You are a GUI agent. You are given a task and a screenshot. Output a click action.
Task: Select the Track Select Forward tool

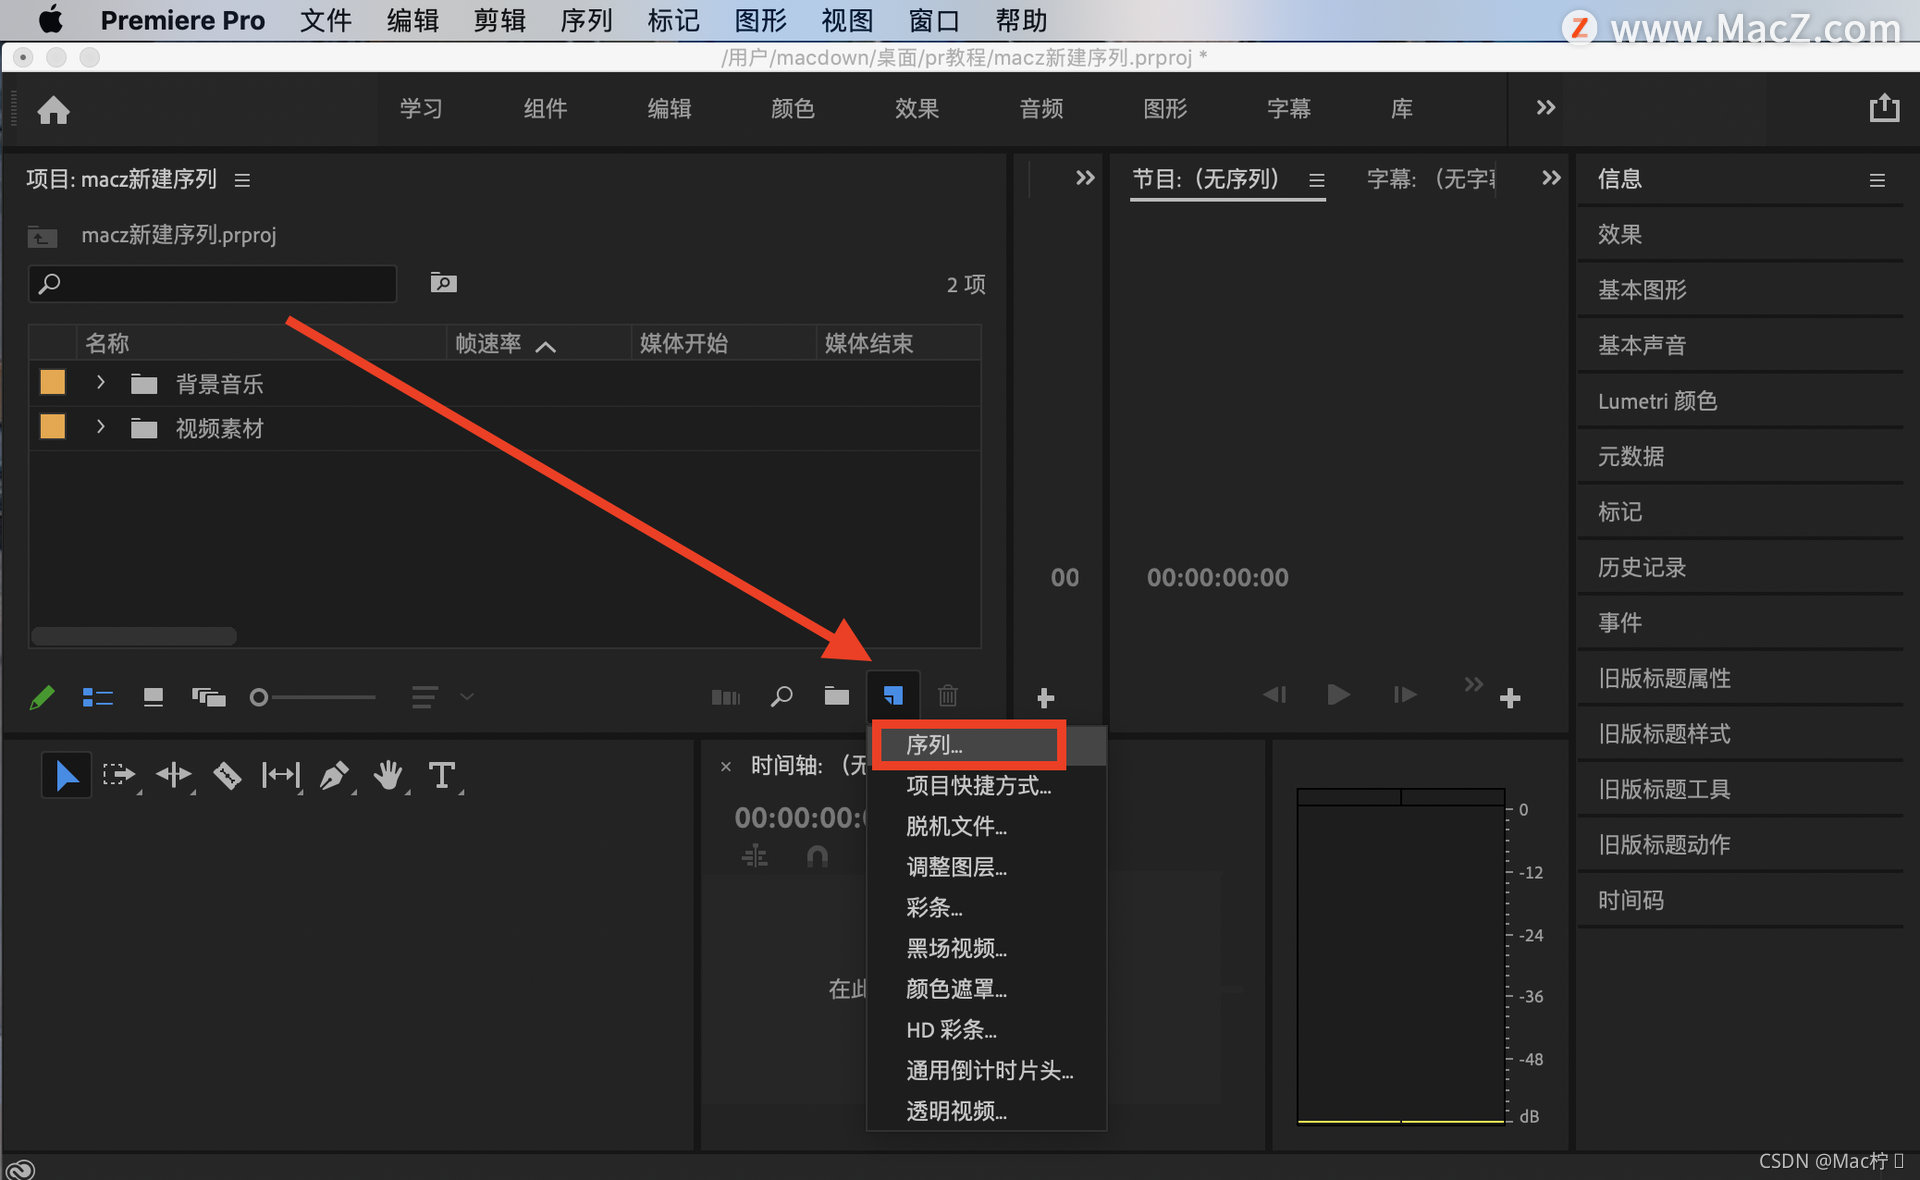119,775
